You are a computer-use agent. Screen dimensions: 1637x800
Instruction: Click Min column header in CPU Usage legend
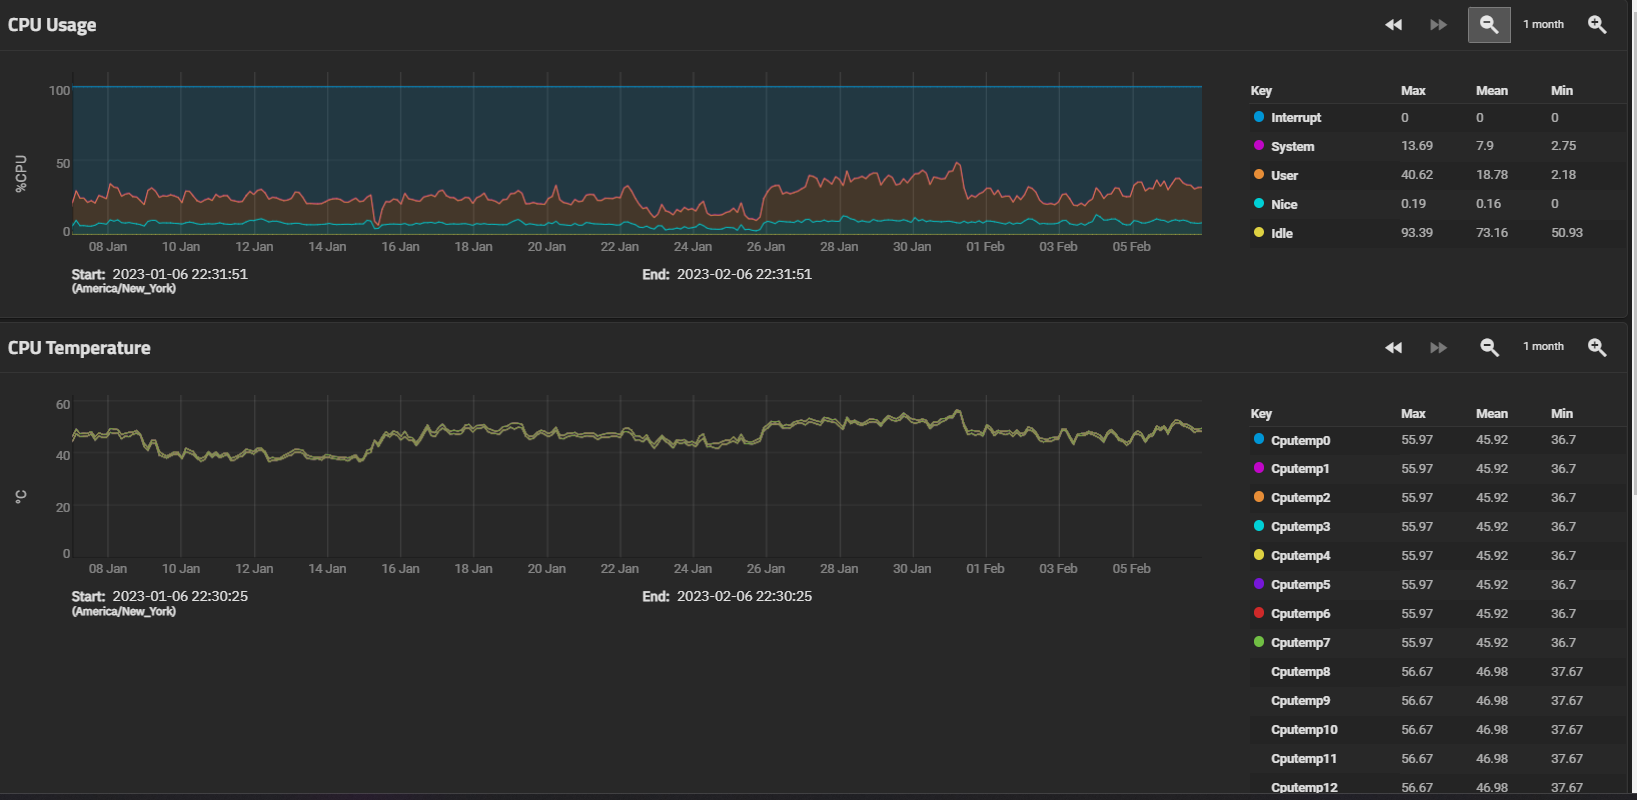click(1562, 91)
